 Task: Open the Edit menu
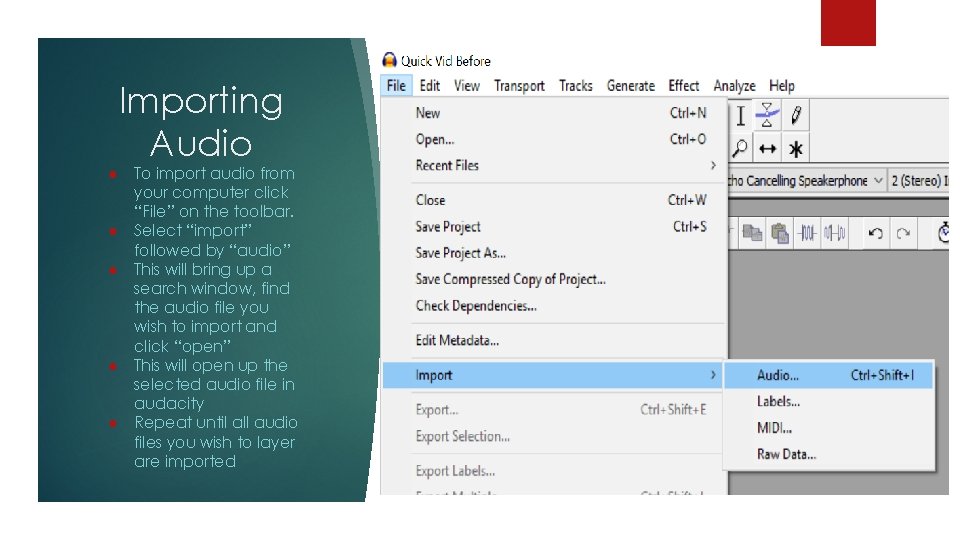(x=430, y=86)
